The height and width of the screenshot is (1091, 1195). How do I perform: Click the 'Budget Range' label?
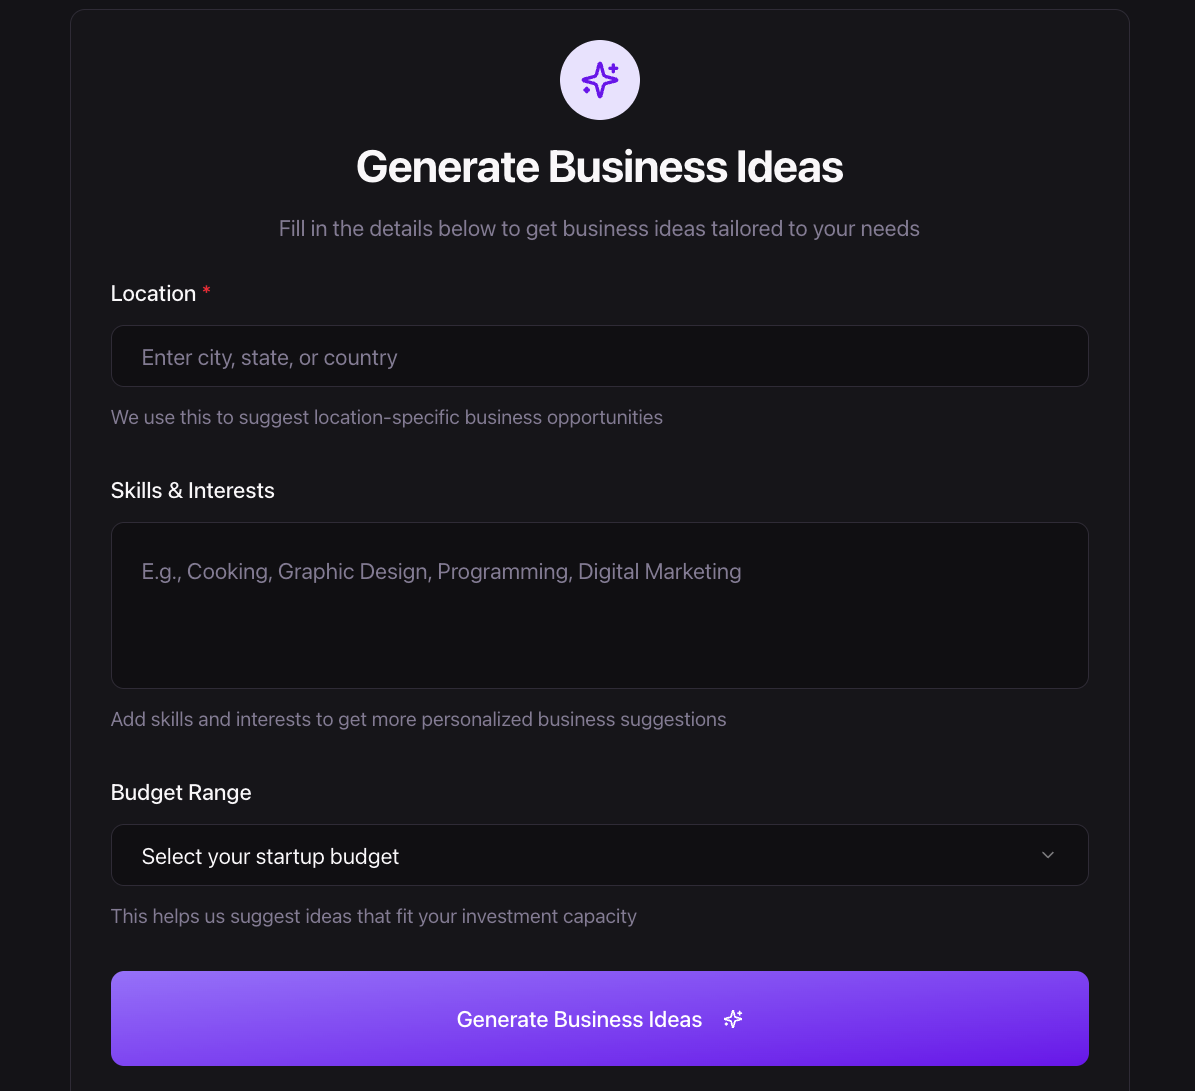click(x=181, y=792)
